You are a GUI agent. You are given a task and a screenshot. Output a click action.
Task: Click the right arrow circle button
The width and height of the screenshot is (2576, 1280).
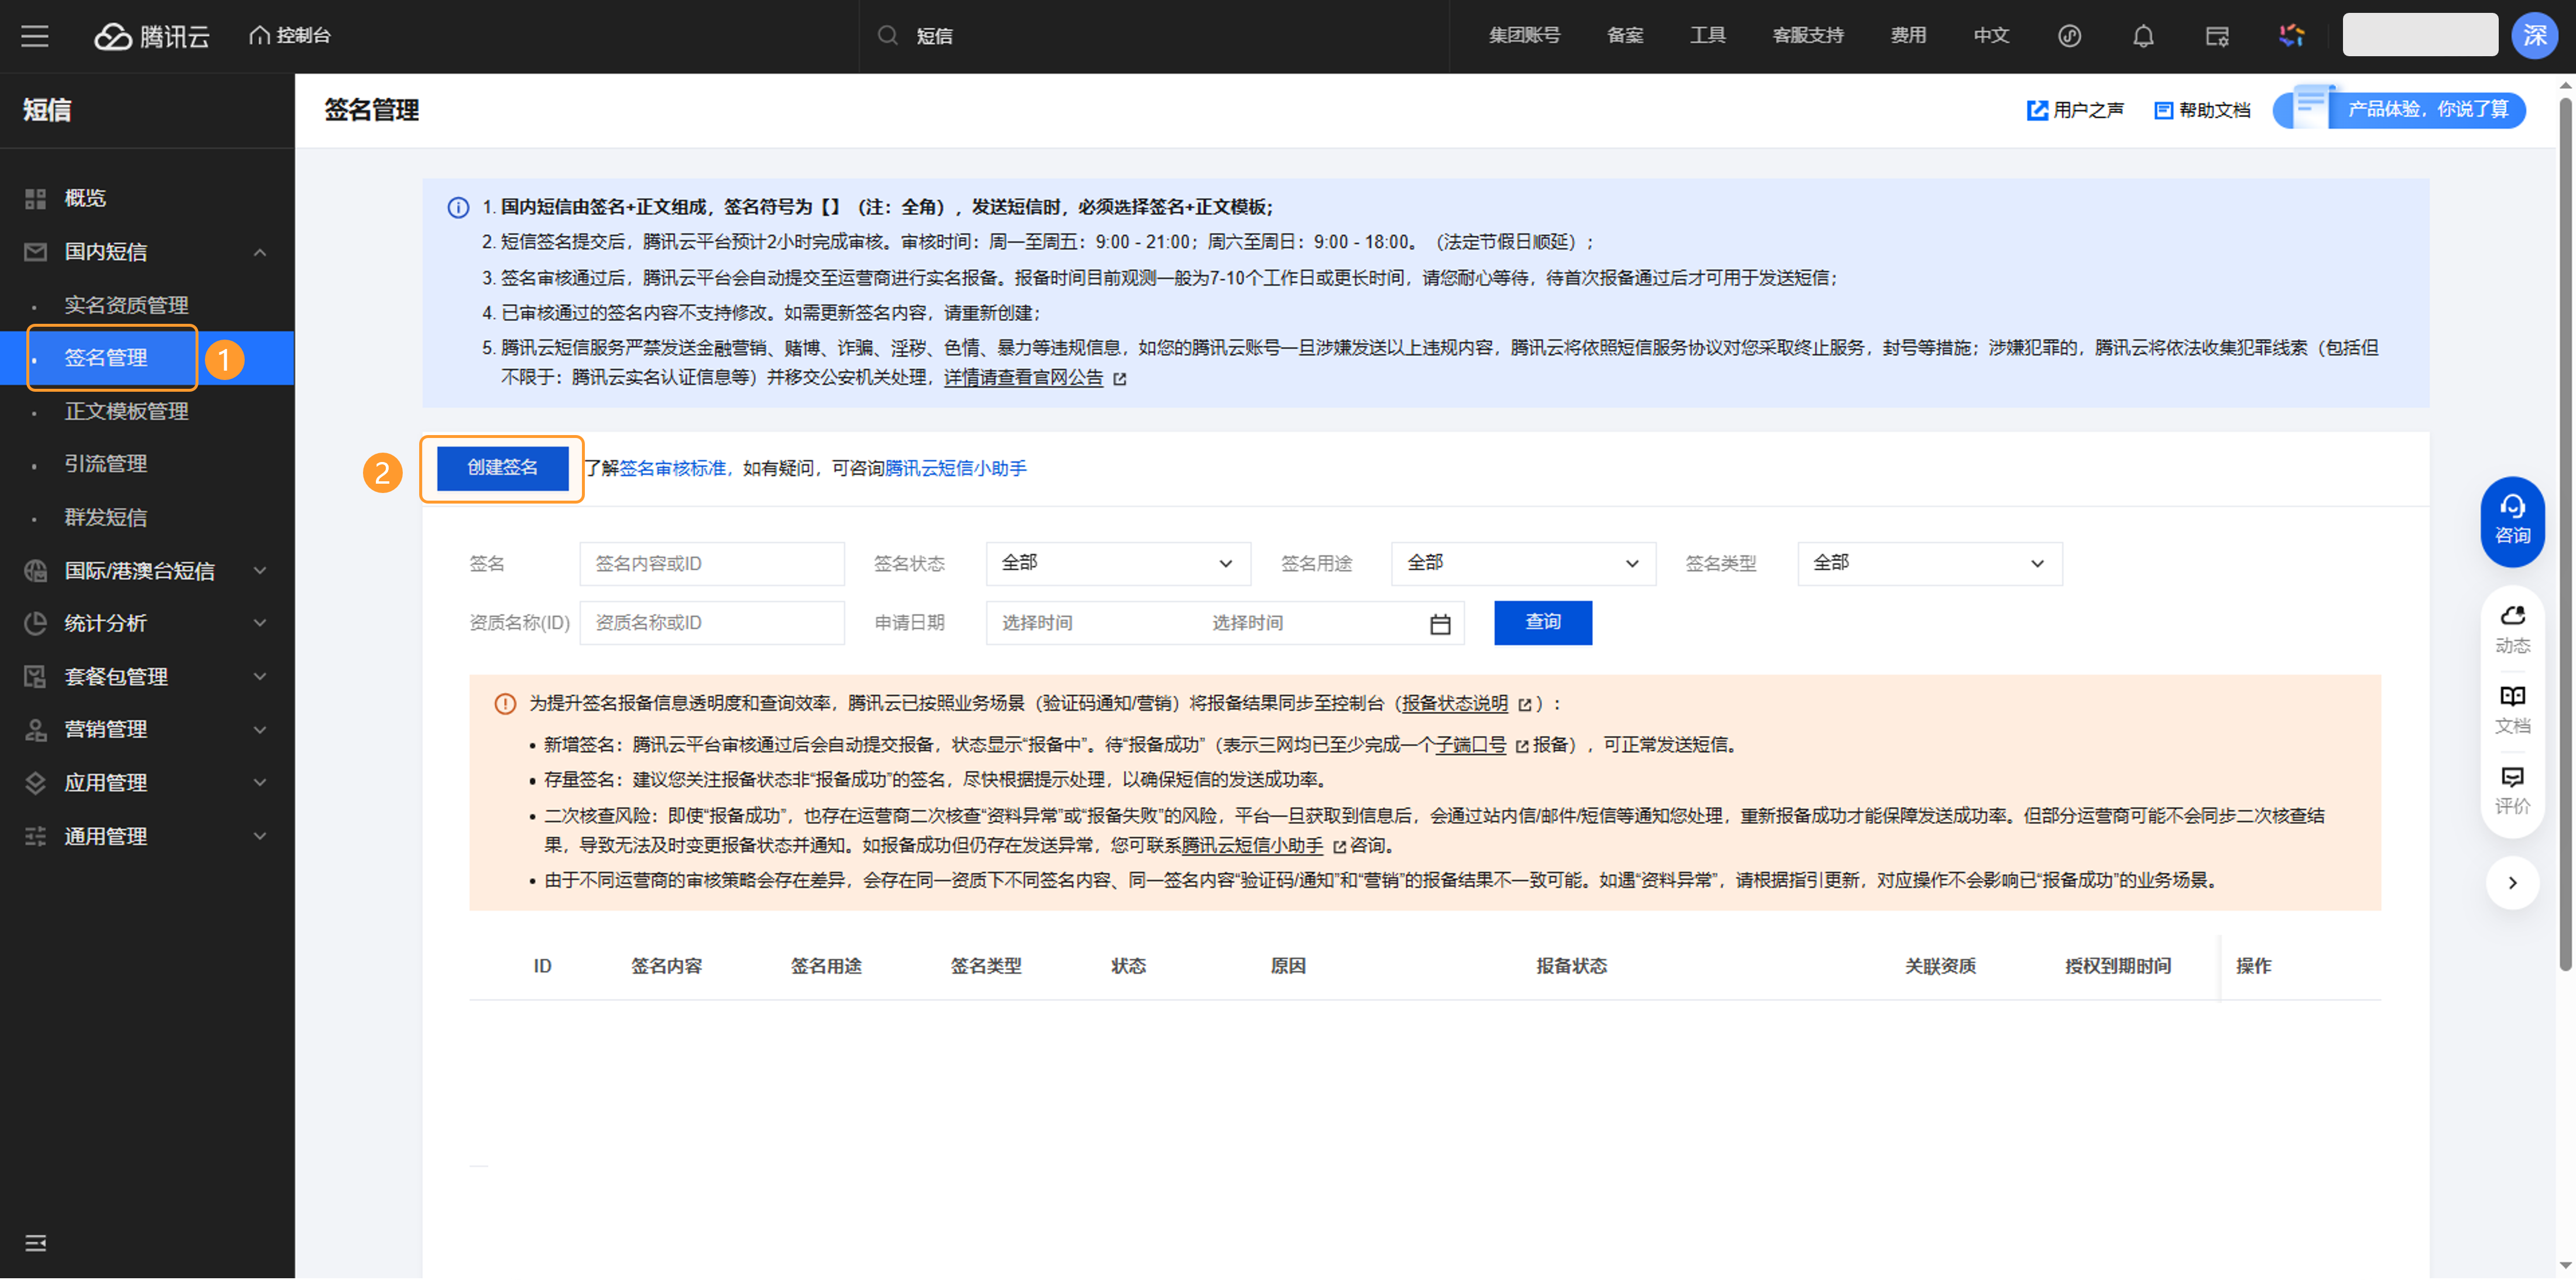click(2512, 882)
